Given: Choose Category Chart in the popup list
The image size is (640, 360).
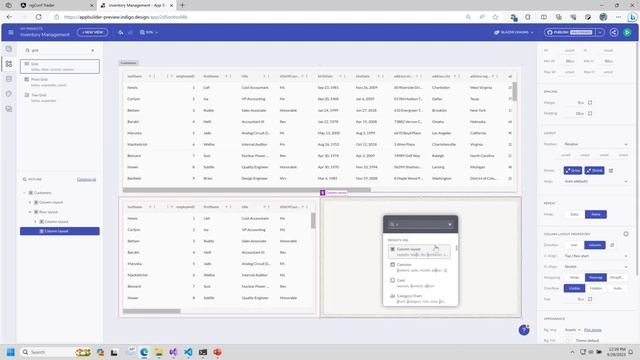Looking at the screenshot, I should [x=419, y=298].
